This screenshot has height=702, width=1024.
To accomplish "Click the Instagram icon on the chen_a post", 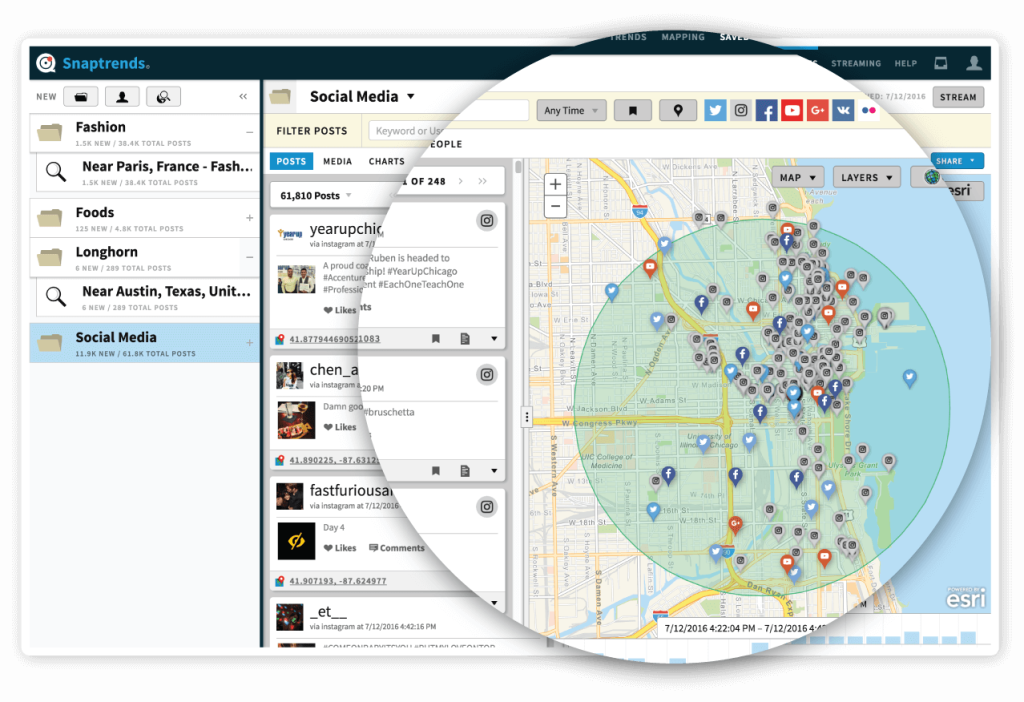I will point(487,375).
